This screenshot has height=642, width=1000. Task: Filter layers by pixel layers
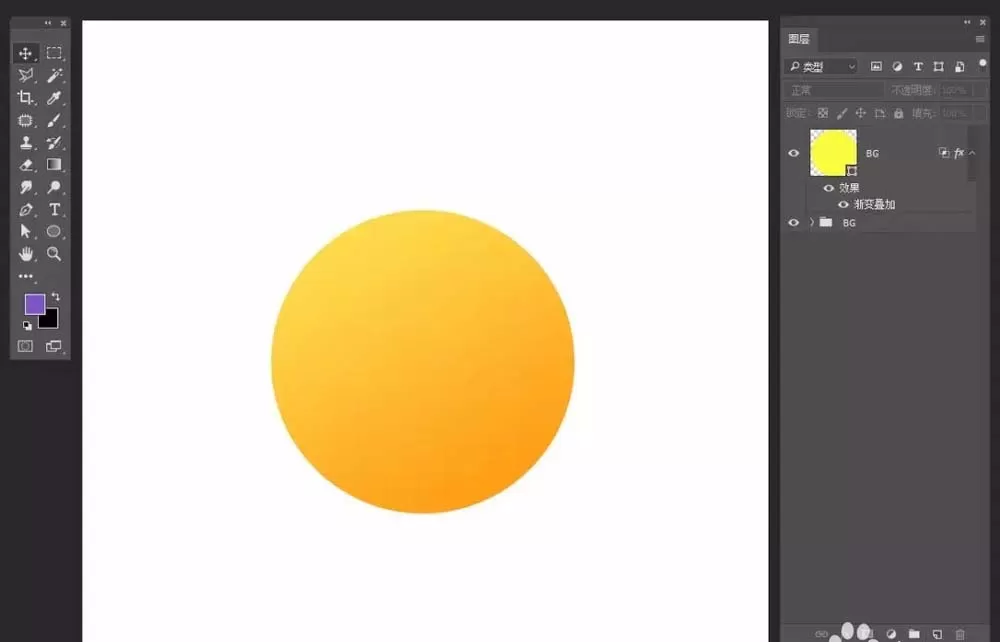(876, 66)
